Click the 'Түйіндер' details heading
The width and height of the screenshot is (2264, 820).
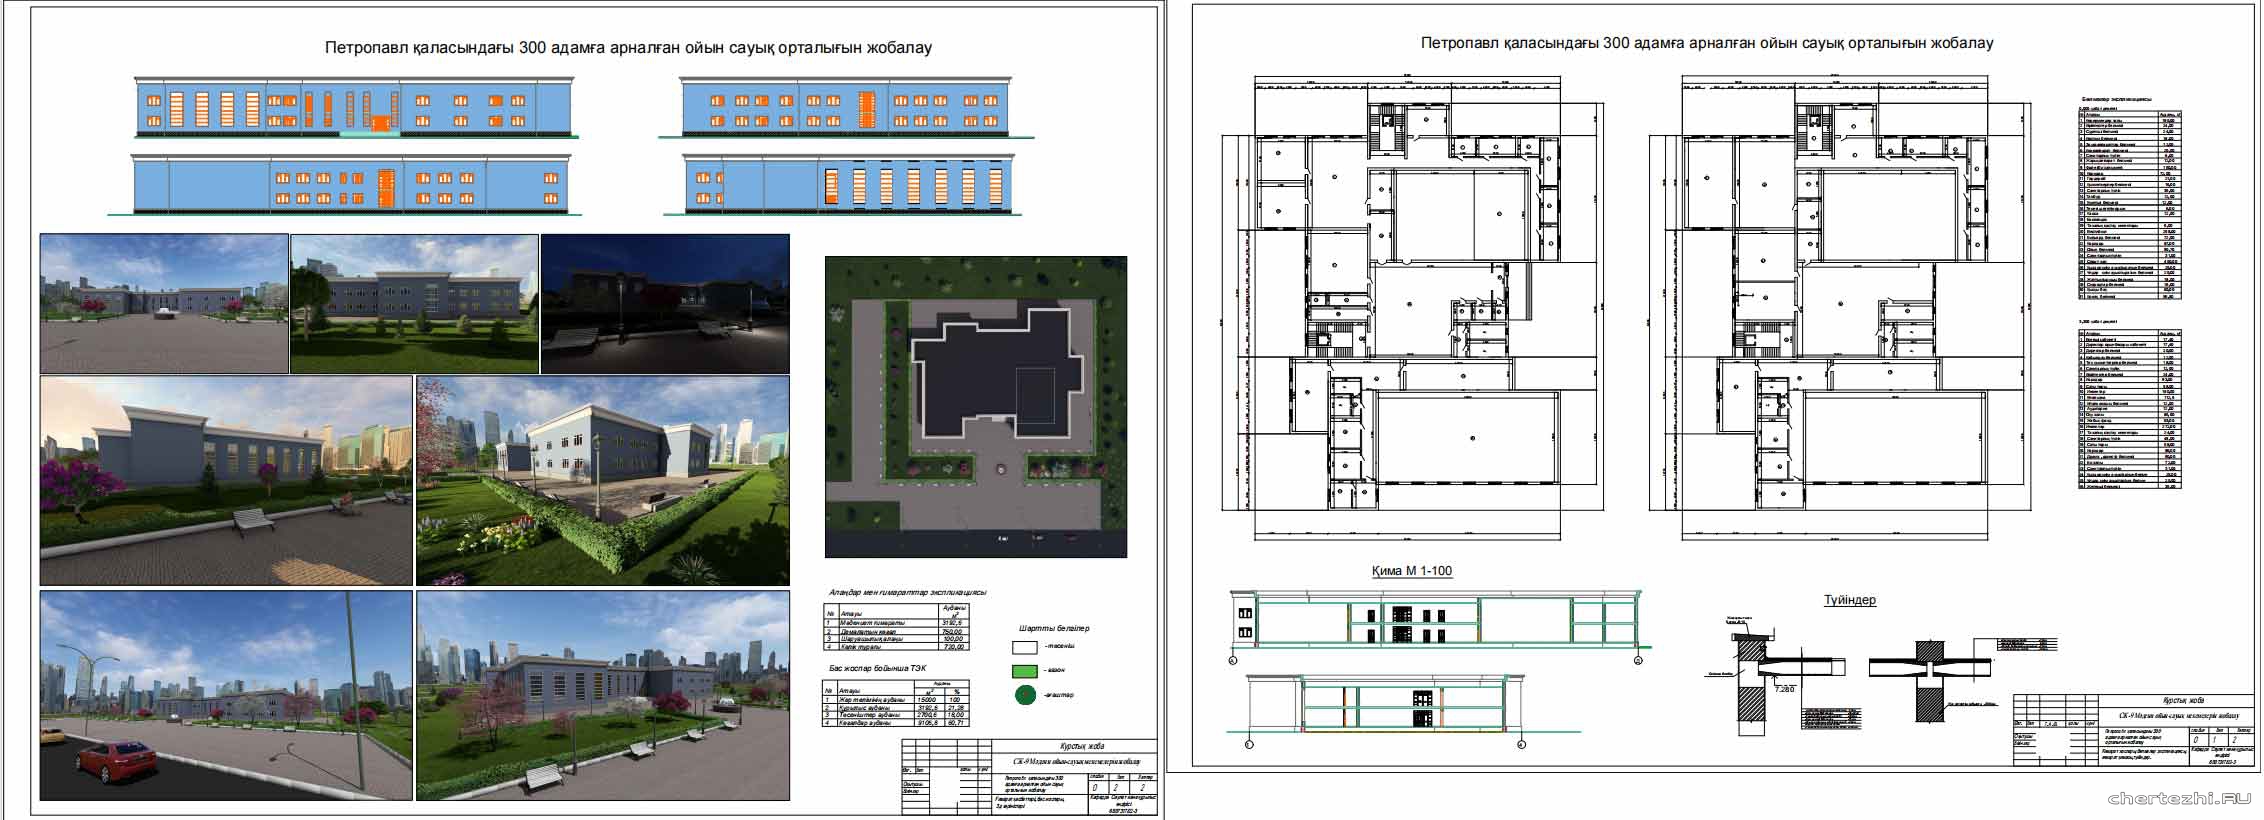[1849, 600]
